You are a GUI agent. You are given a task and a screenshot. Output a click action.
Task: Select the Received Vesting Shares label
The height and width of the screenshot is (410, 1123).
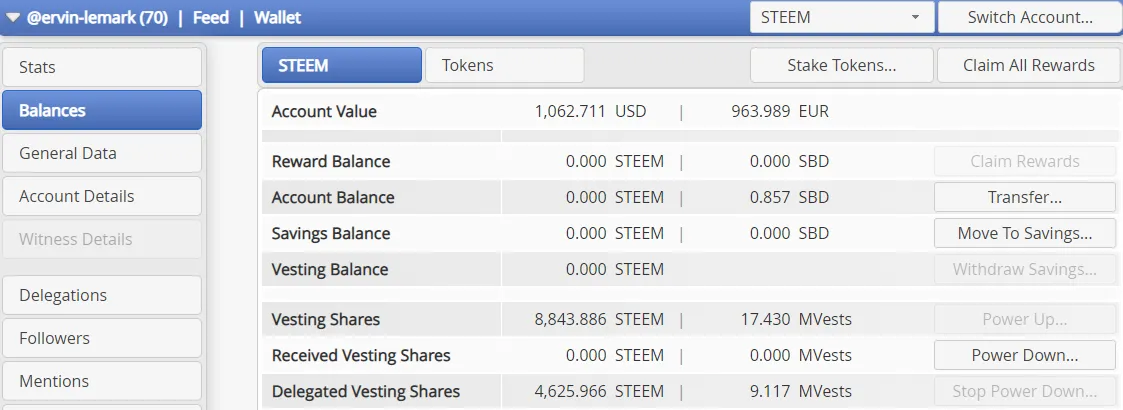click(x=361, y=356)
